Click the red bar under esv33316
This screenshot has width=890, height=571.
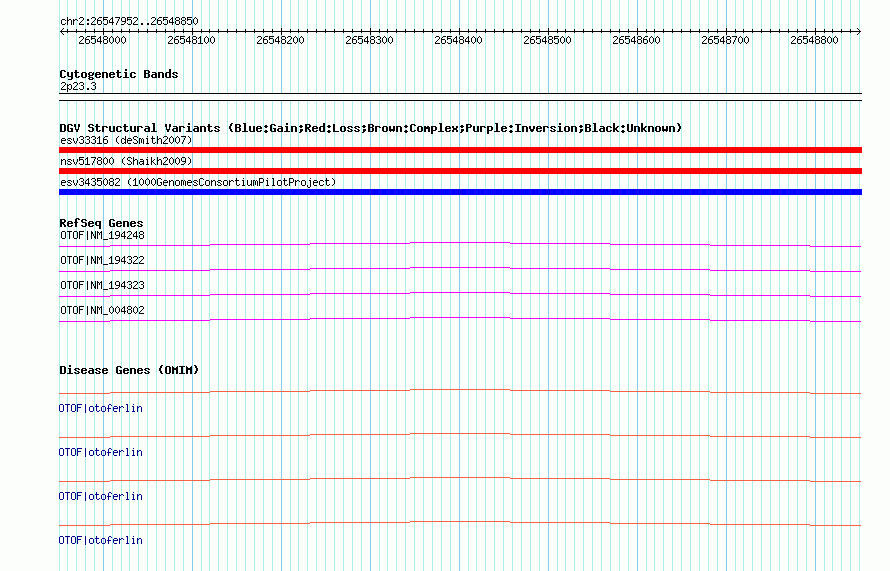click(x=460, y=150)
